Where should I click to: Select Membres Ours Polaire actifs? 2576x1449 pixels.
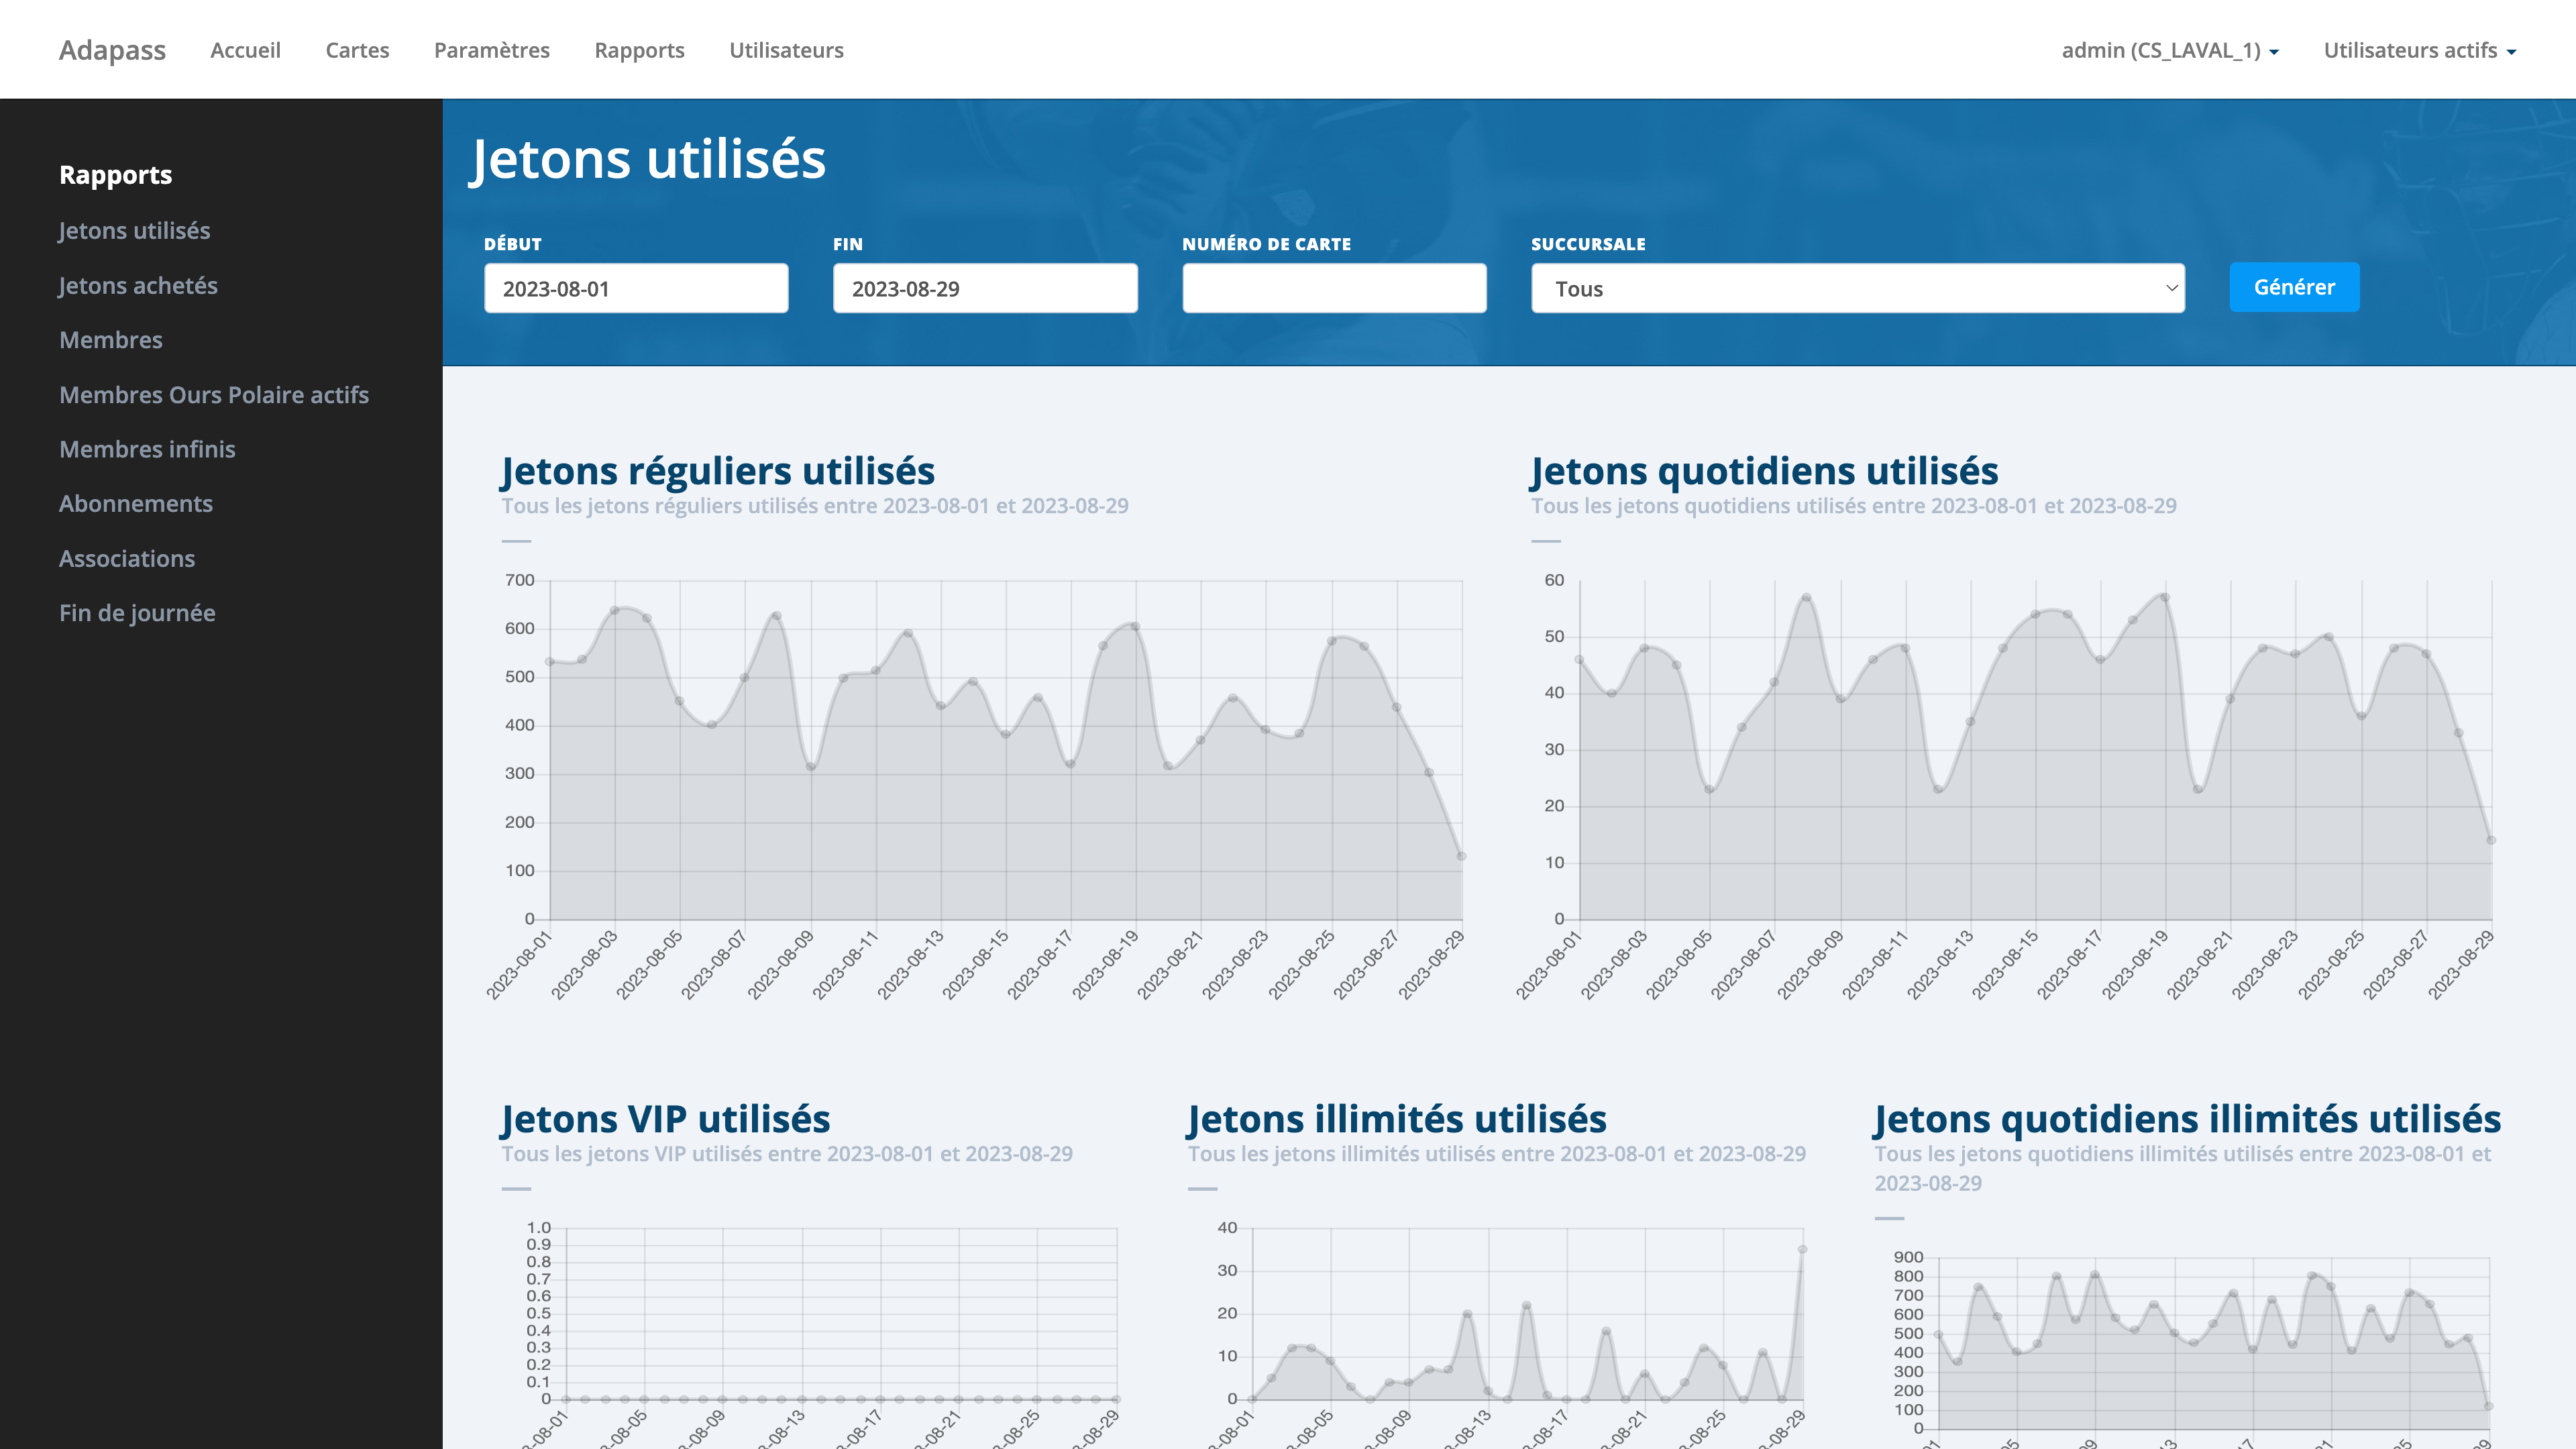click(214, 395)
